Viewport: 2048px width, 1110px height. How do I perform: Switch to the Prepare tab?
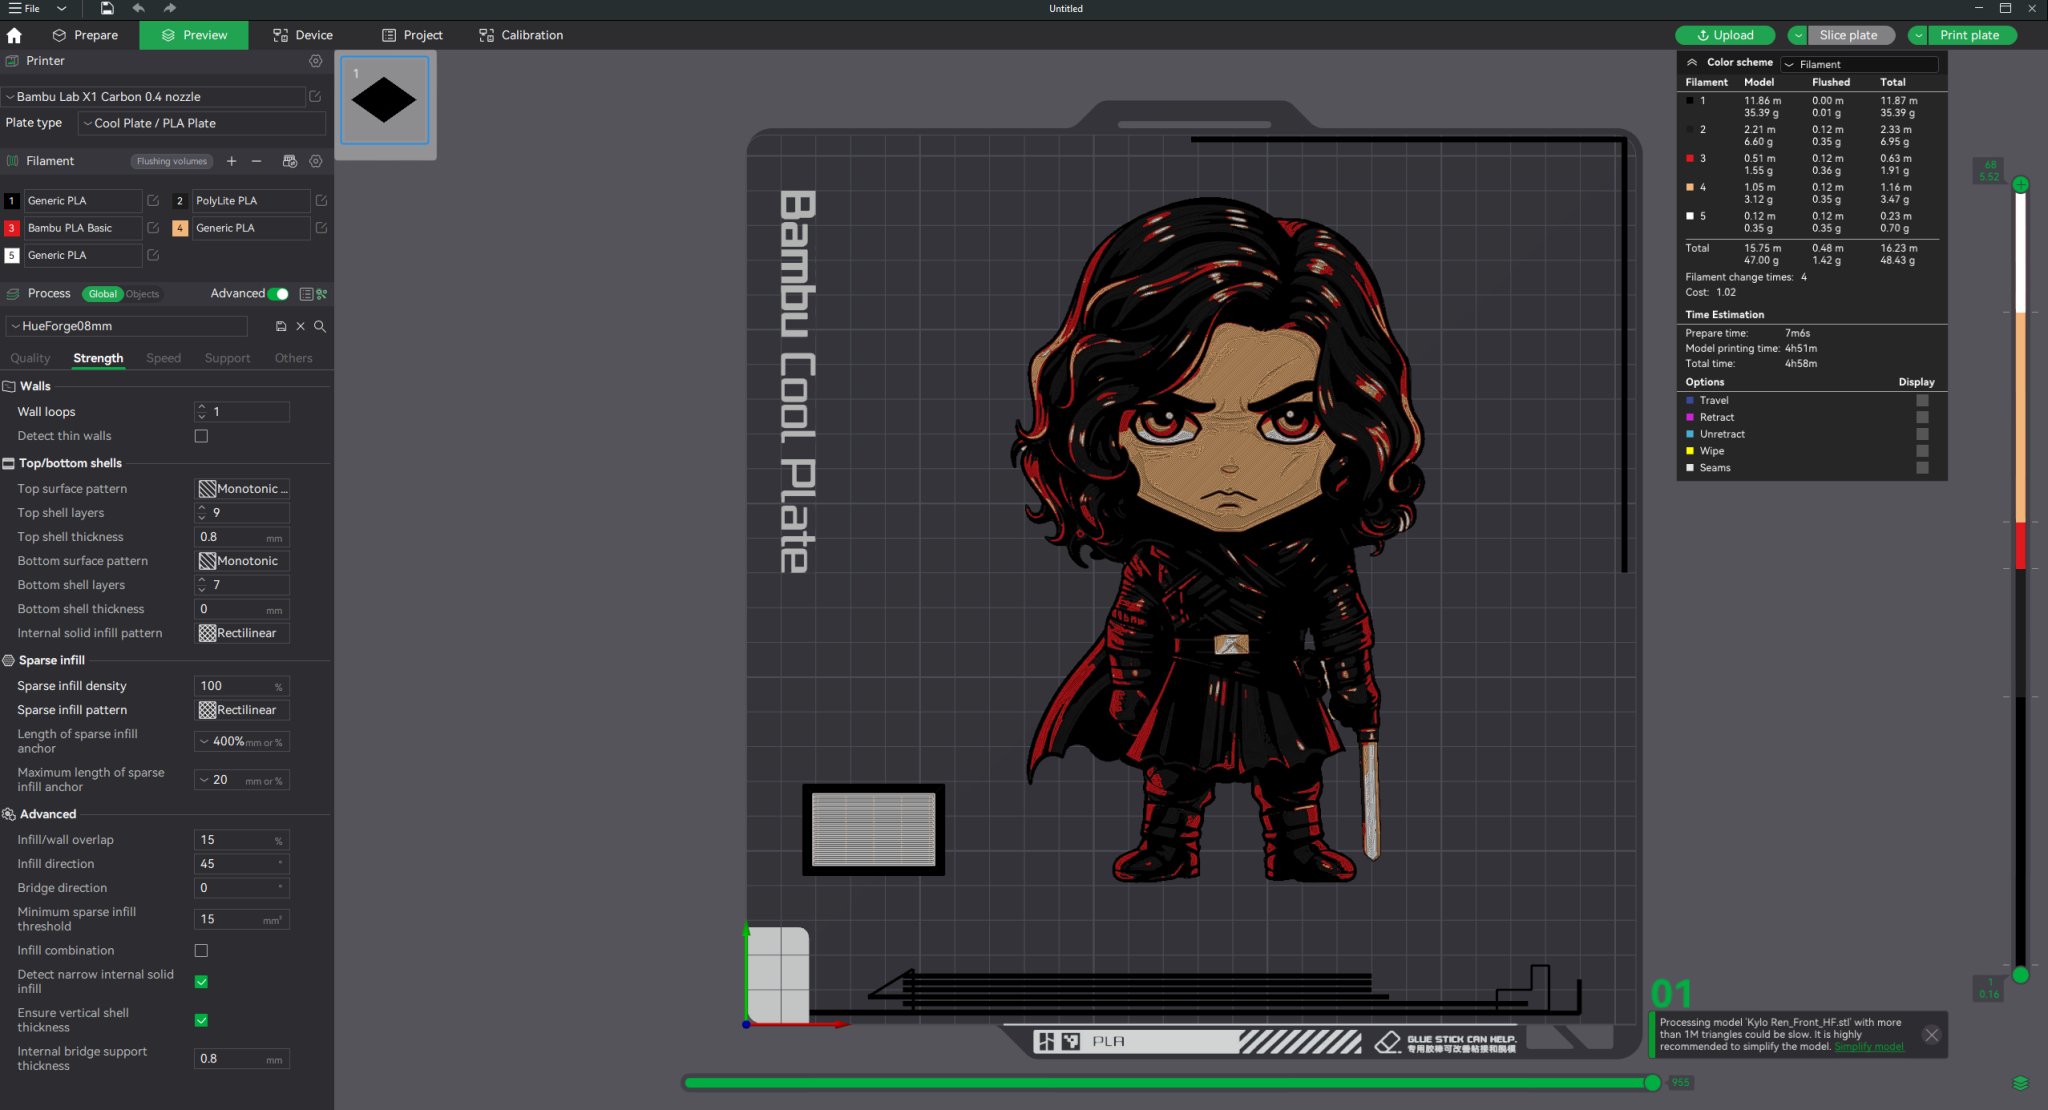[86, 35]
